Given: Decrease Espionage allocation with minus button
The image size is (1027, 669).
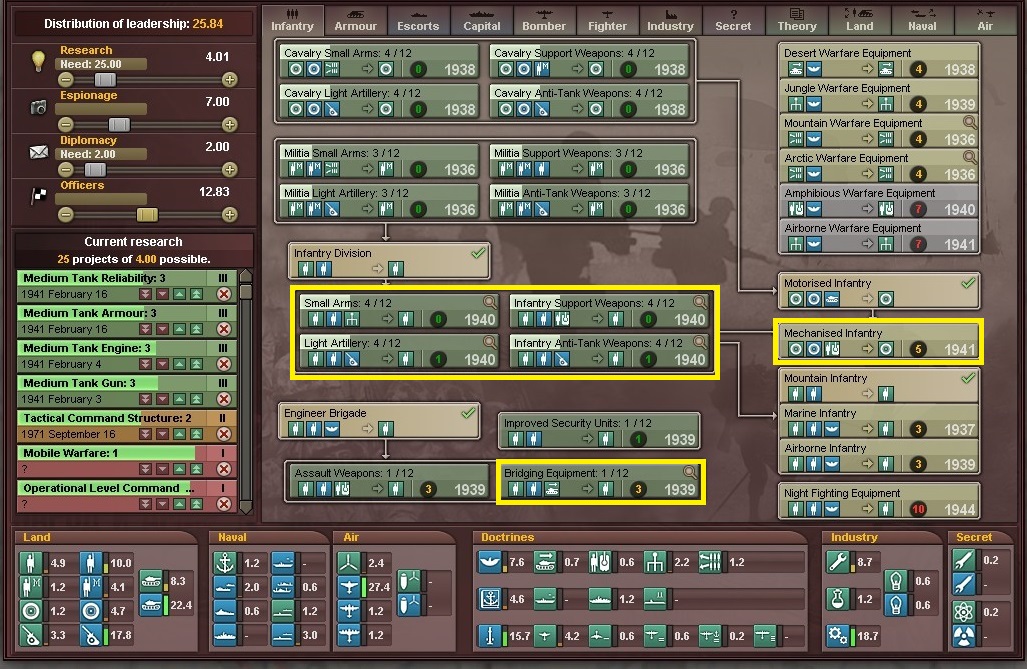Looking at the screenshot, I should point(65,124).
